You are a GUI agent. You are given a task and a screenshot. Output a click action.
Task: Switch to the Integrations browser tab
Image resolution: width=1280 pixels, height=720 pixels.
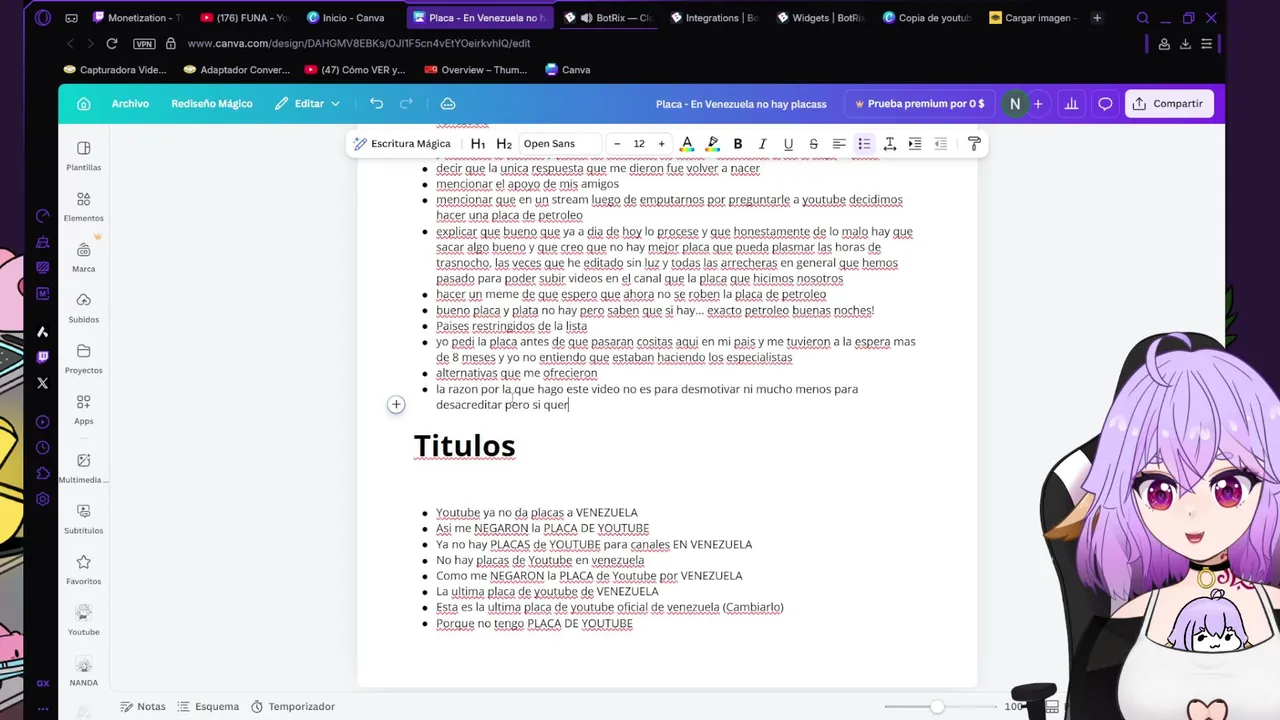(x=714, y=18)
